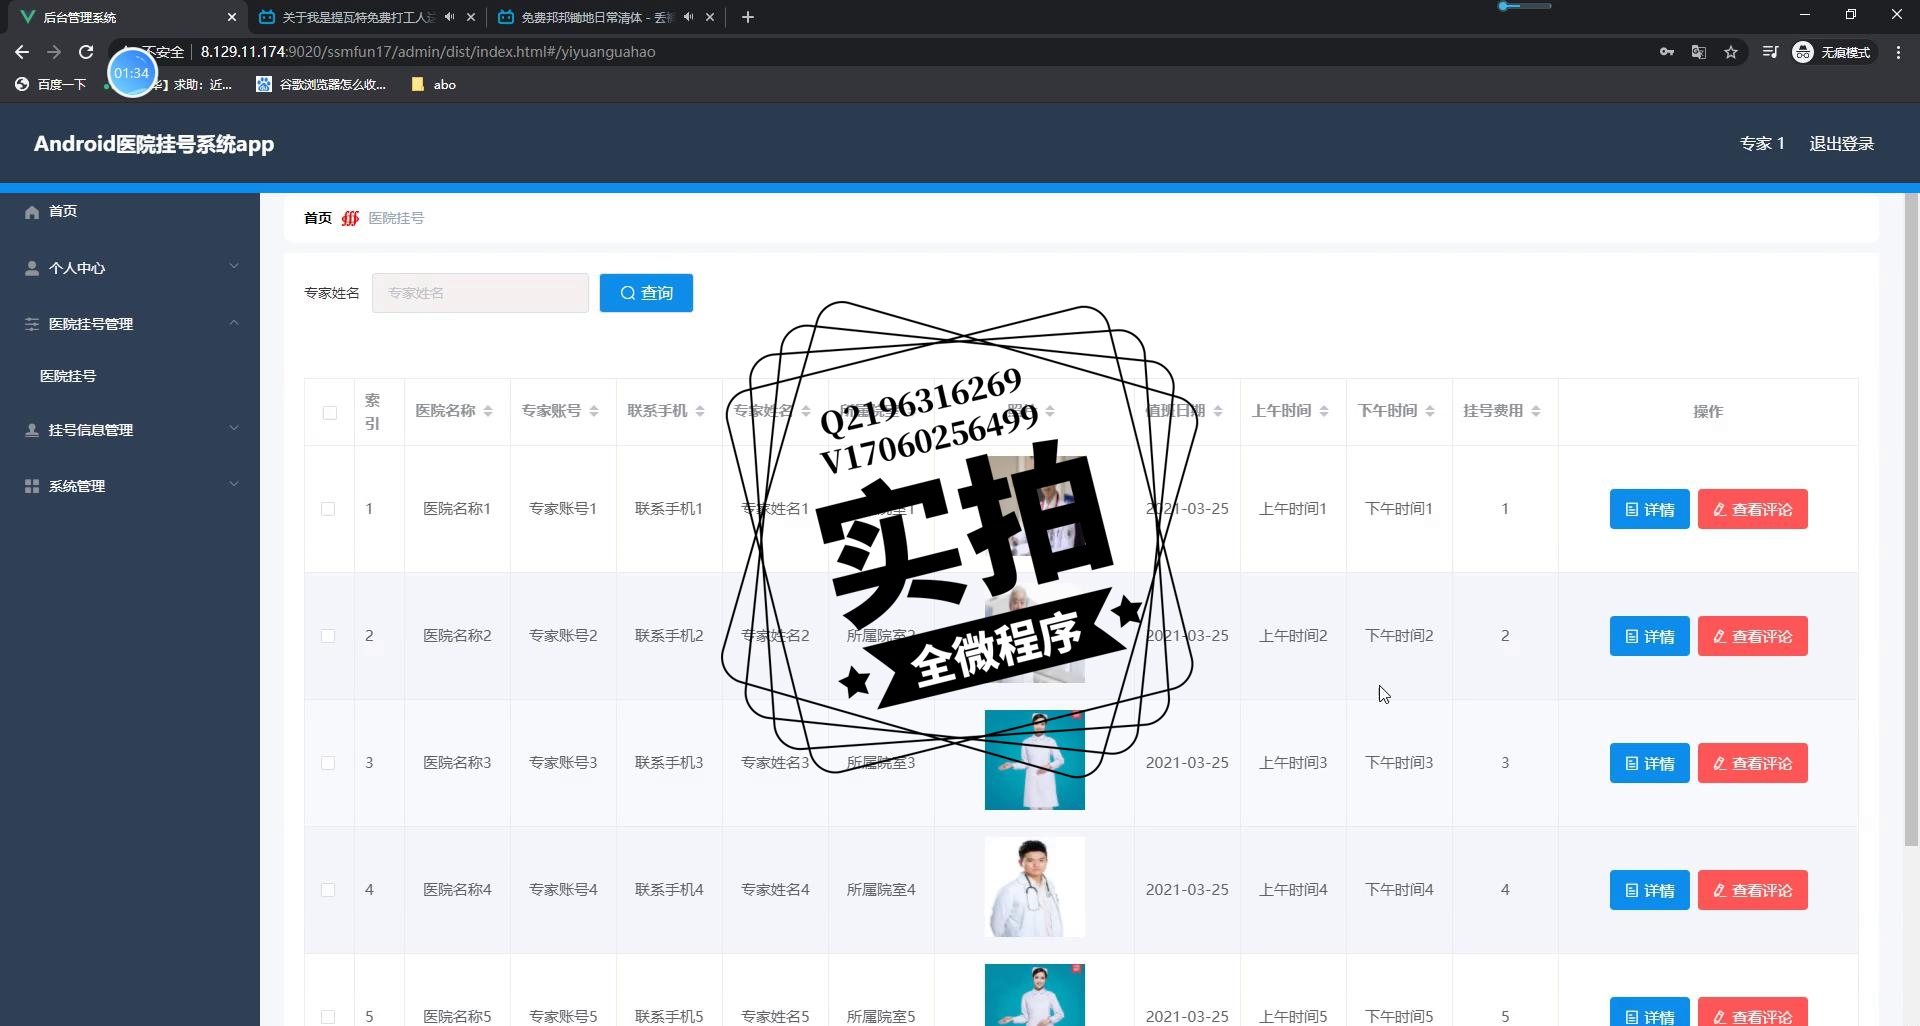
Task: Sort table by 专家账号 column arrows
Action: click(x=594, y=411)
